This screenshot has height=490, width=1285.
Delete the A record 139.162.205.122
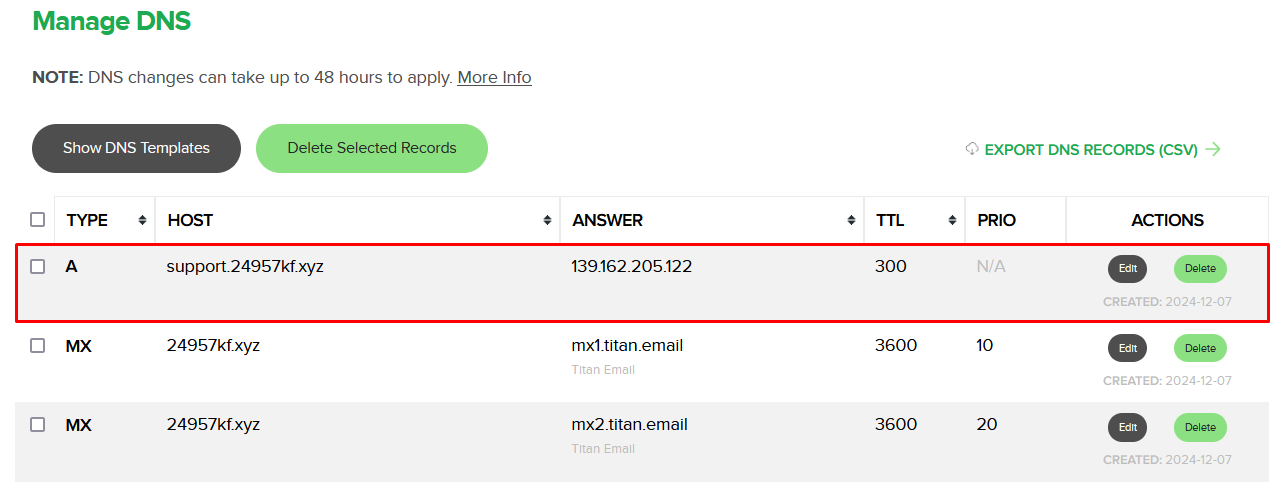(1200, 269)
